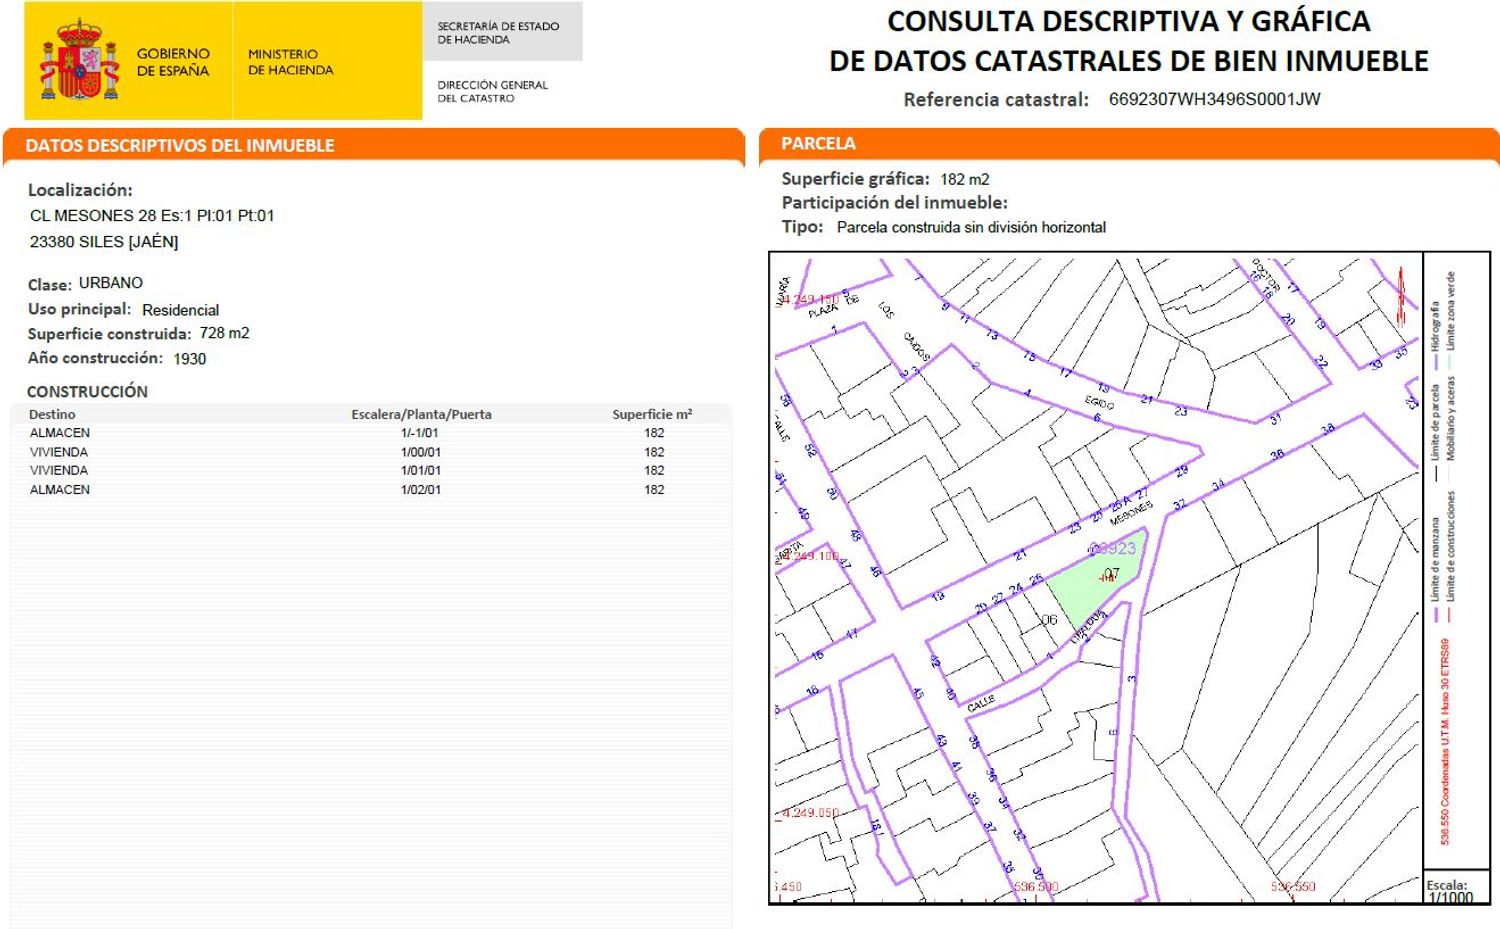Click Año construcción value '1930'

coord(189,359)
